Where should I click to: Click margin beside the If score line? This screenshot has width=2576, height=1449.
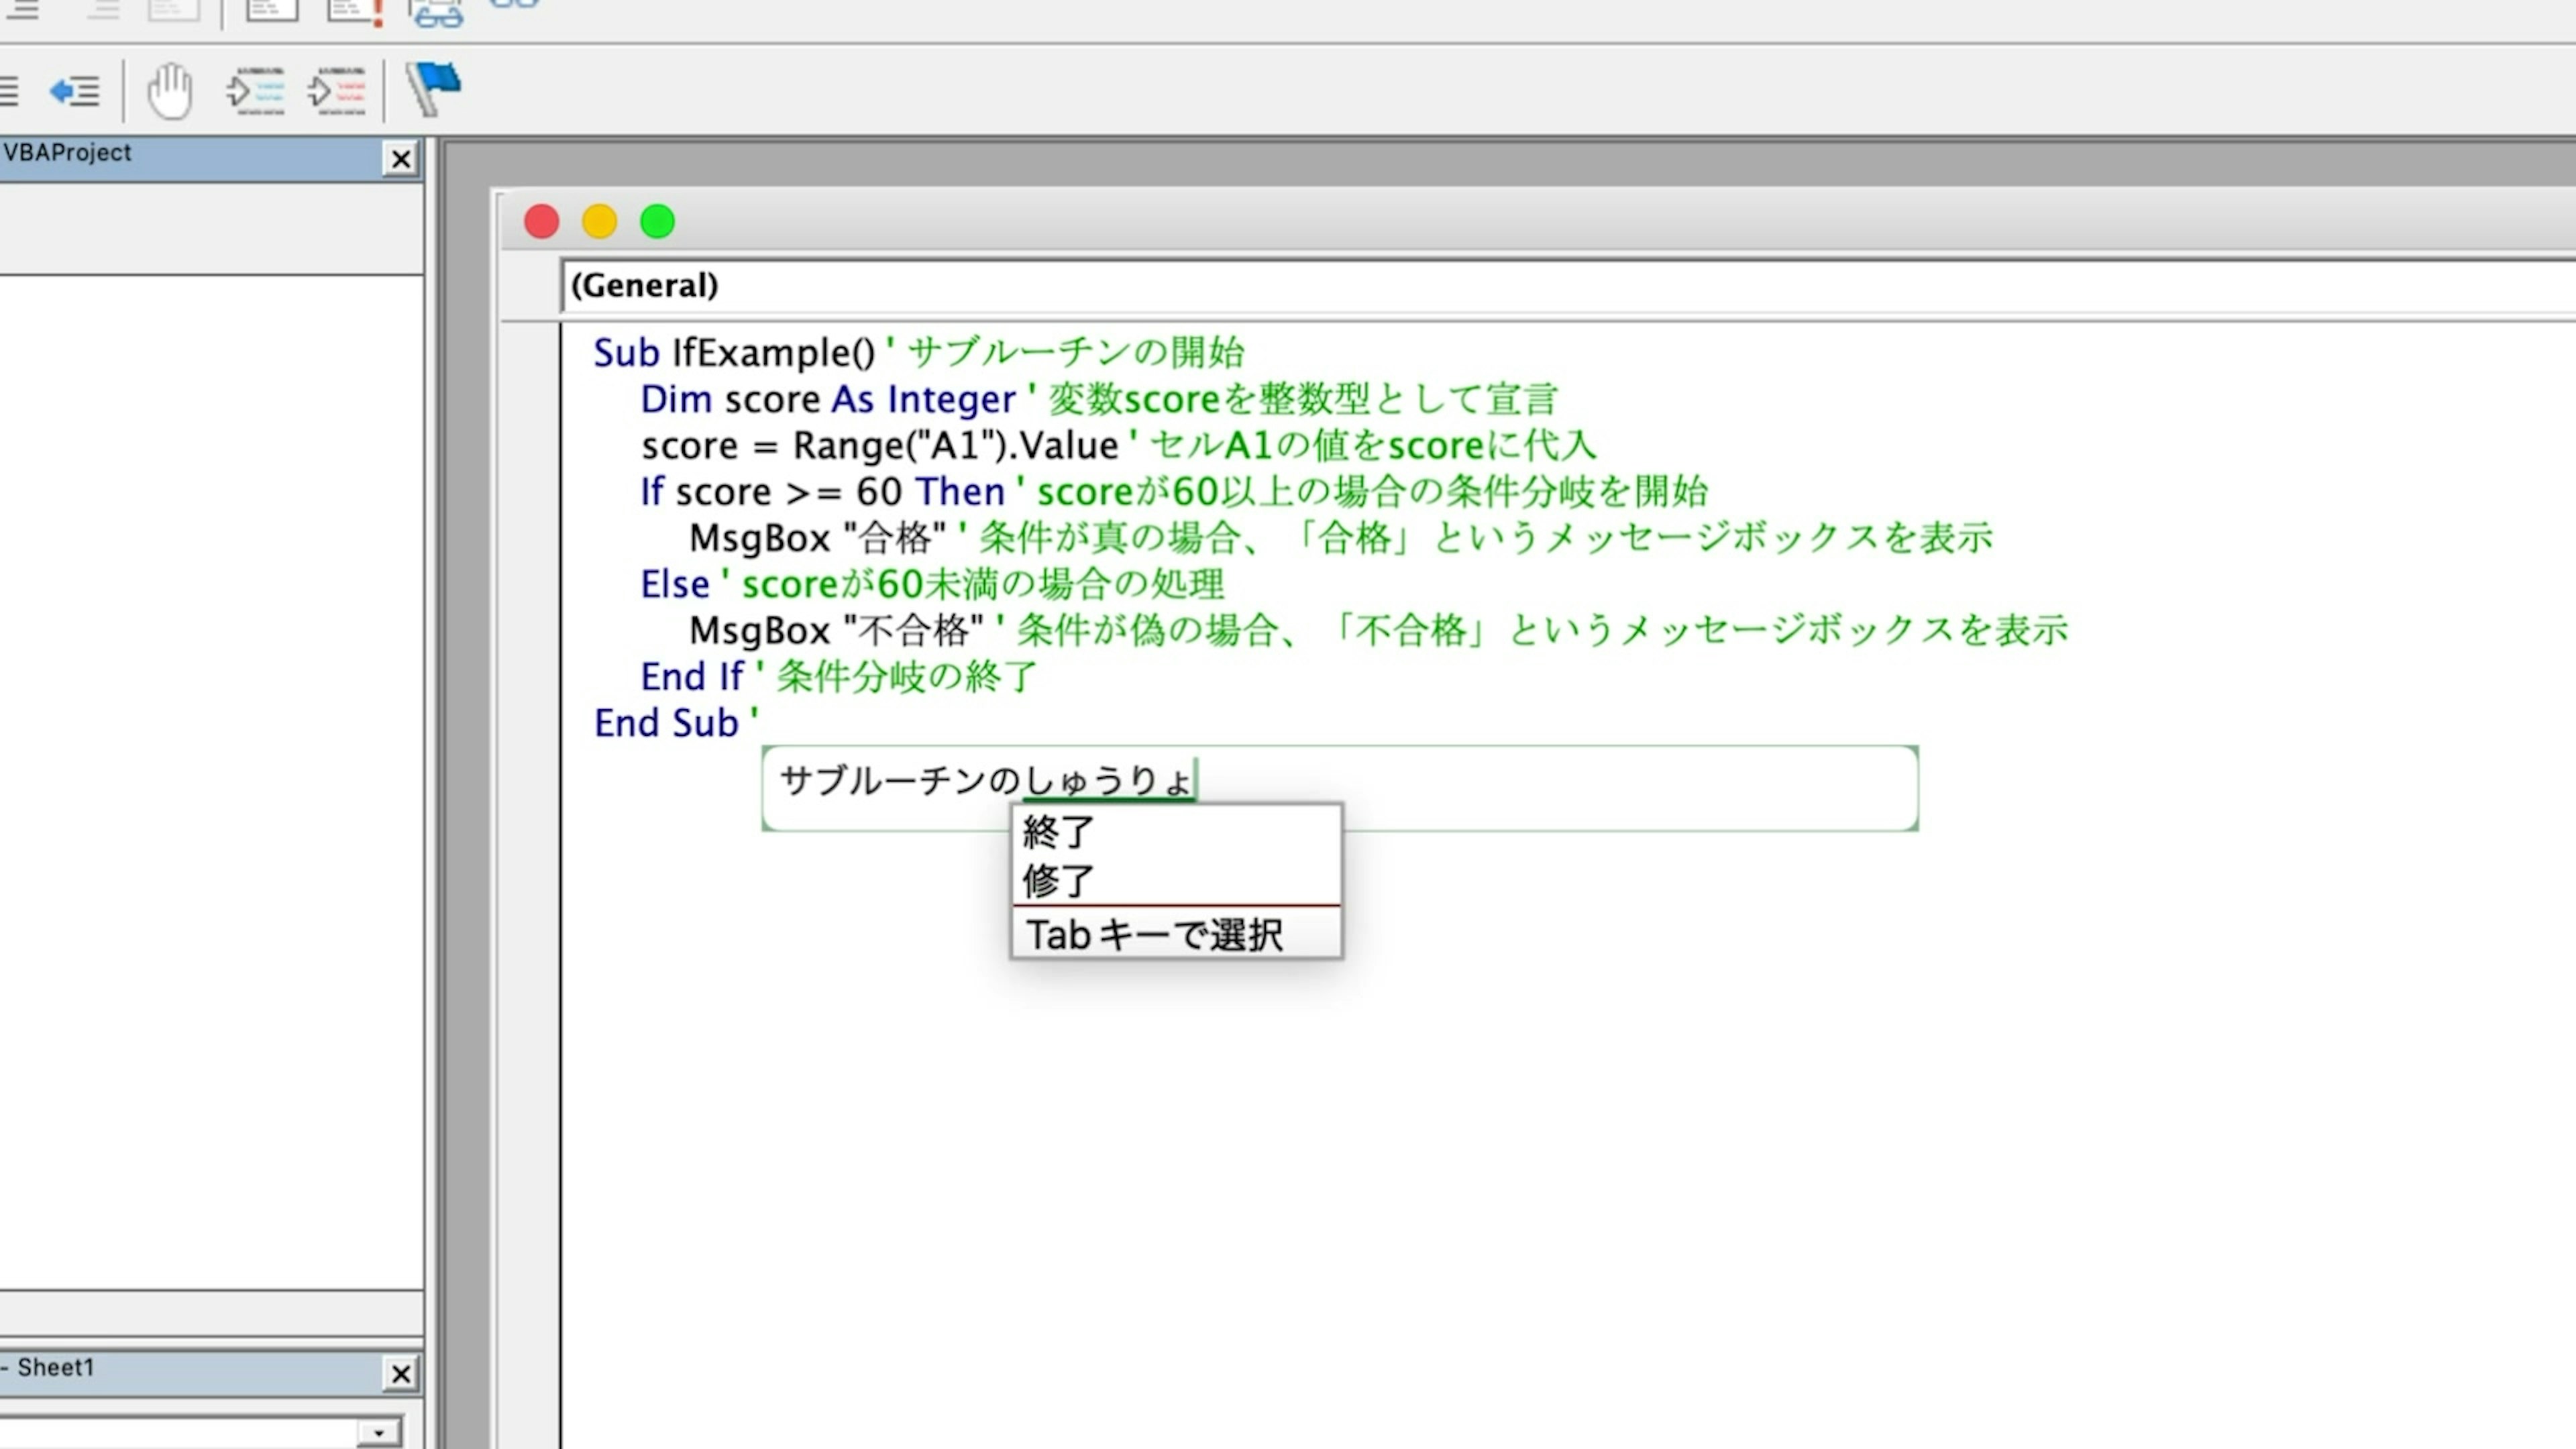(530, 492)
